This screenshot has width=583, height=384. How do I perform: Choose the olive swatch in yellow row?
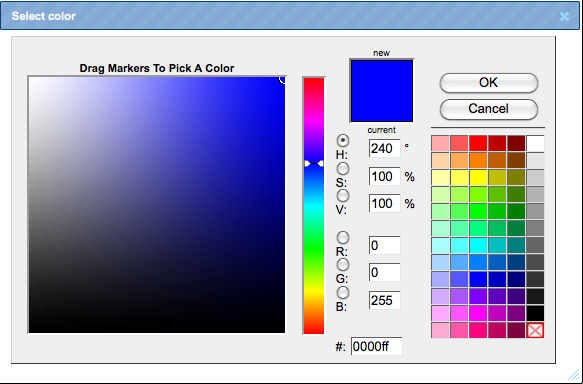point(516,178)
